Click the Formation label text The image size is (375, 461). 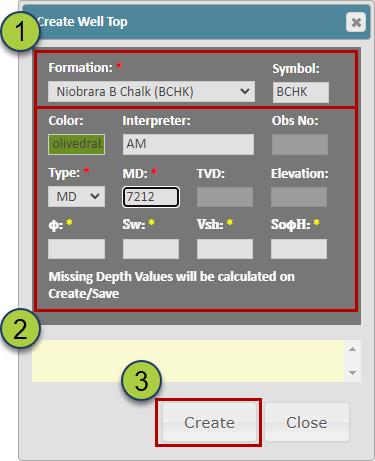pyautogui.click(x=81, y=68)
